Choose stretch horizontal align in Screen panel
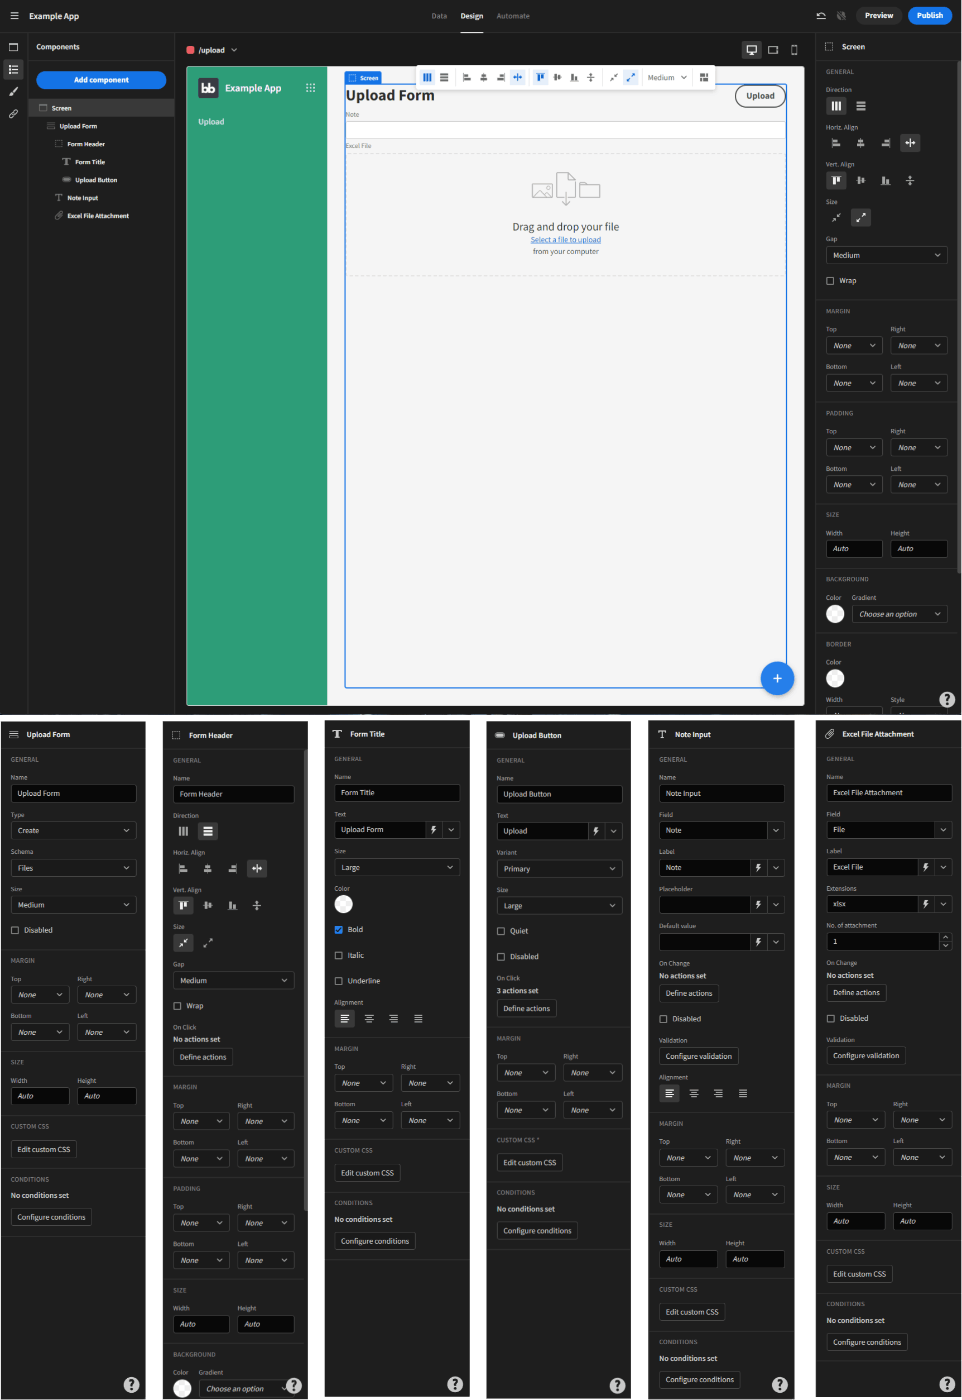Screen dimensions: 962x1400 (x=910, y=143)
